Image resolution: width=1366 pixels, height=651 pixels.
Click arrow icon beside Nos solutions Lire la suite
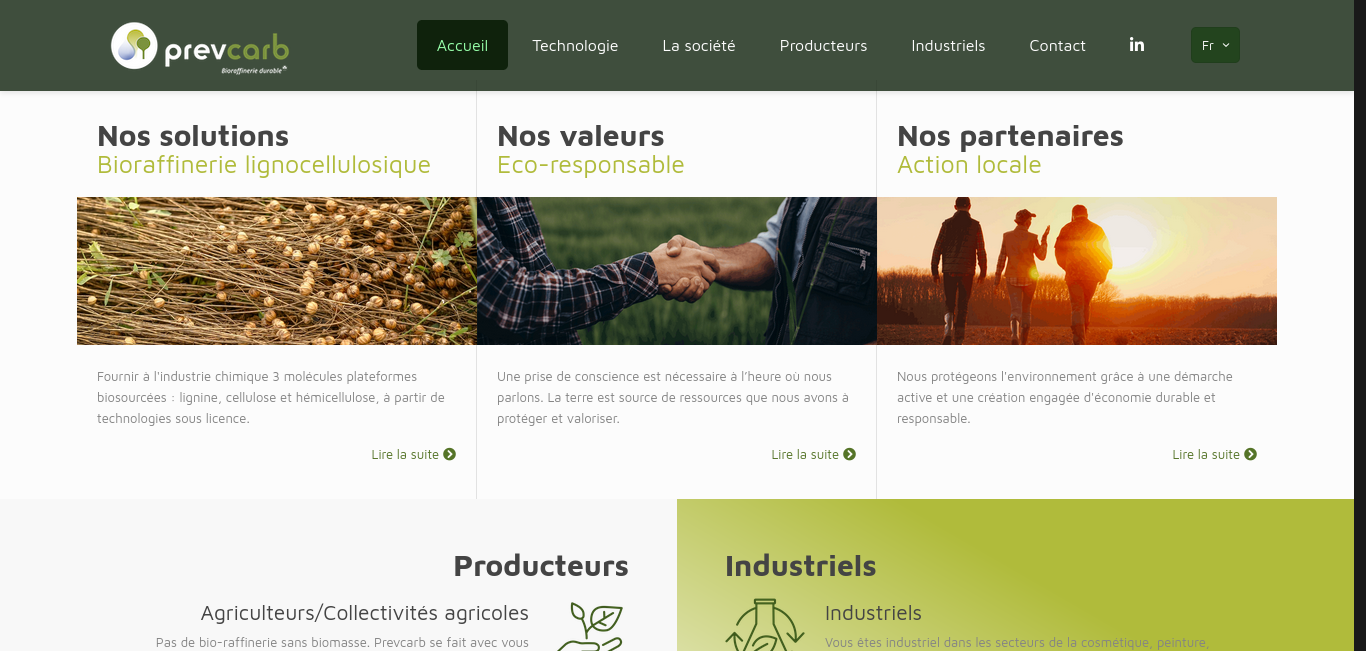tap(450, 454)
